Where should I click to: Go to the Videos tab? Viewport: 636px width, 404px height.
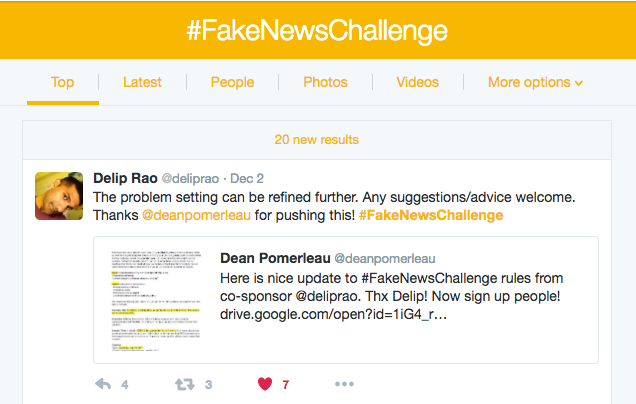click(x=417, y=82)
